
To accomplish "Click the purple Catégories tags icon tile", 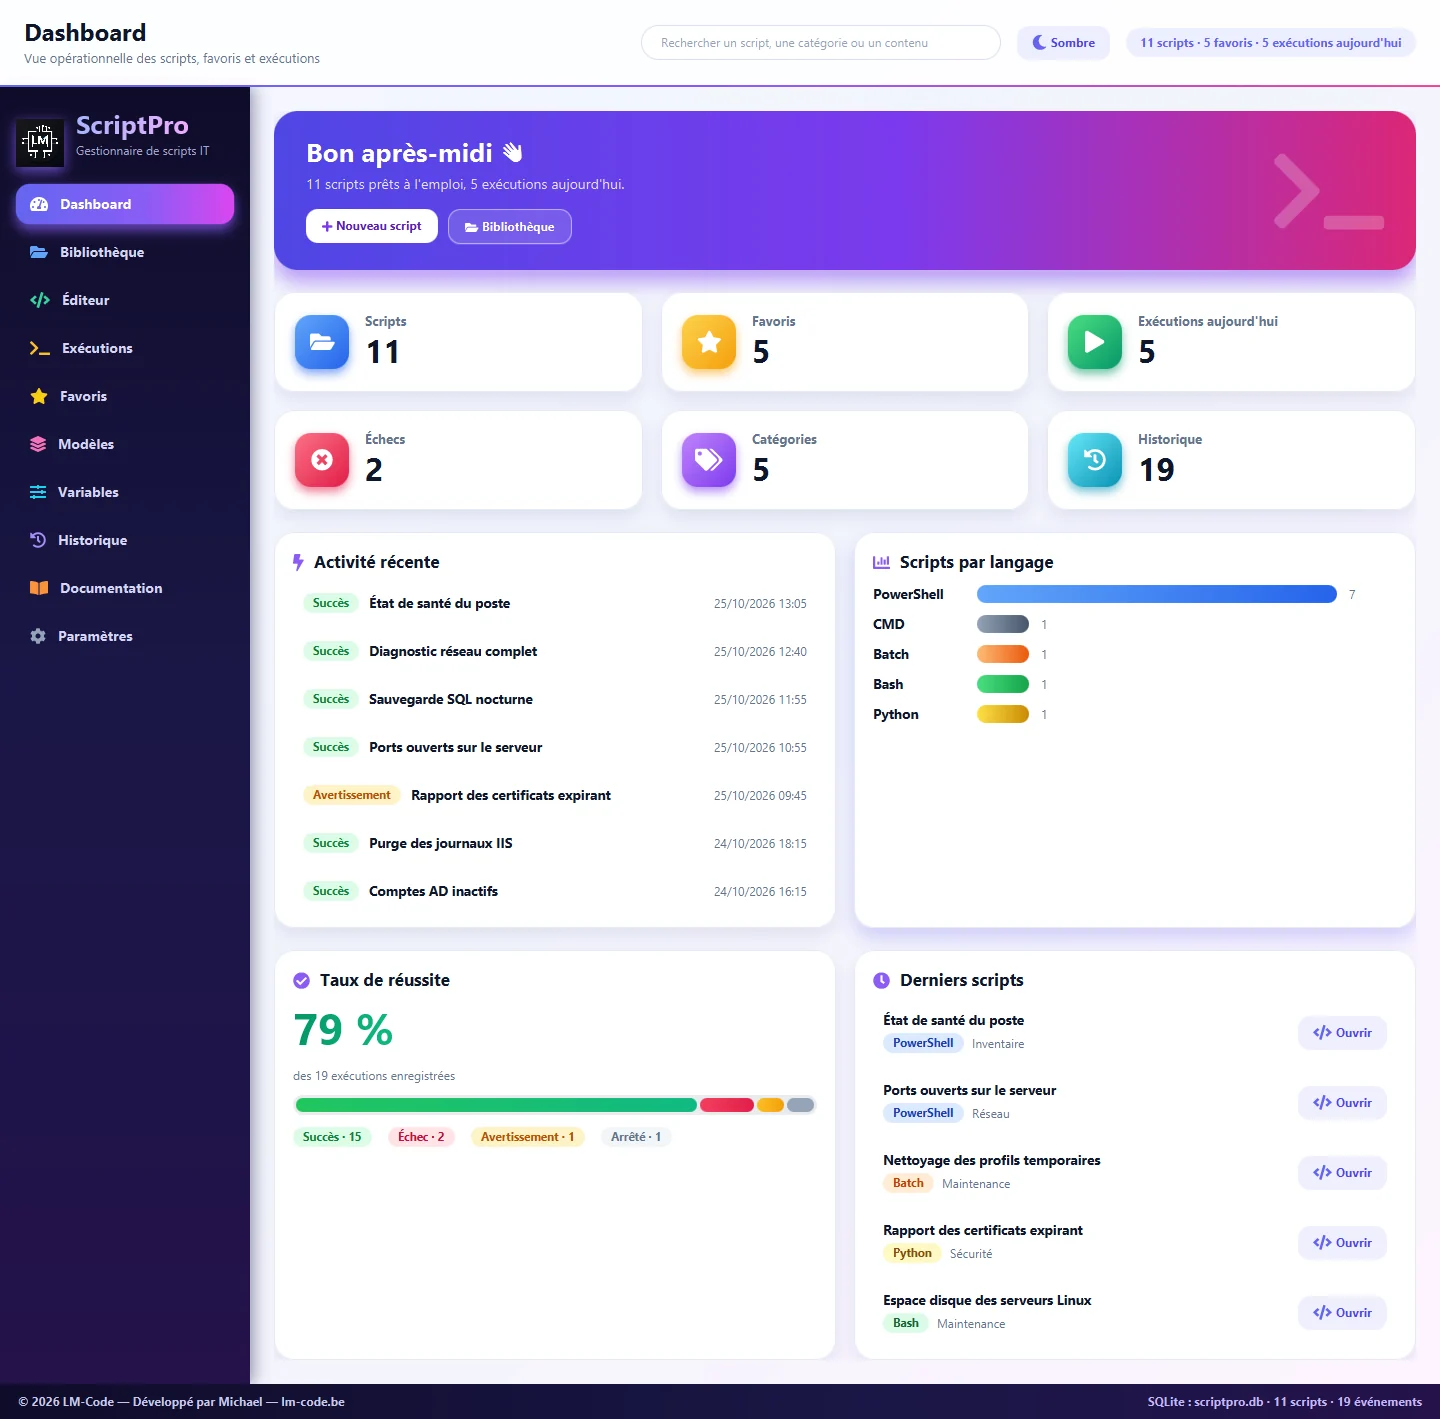I will (709, 460).
